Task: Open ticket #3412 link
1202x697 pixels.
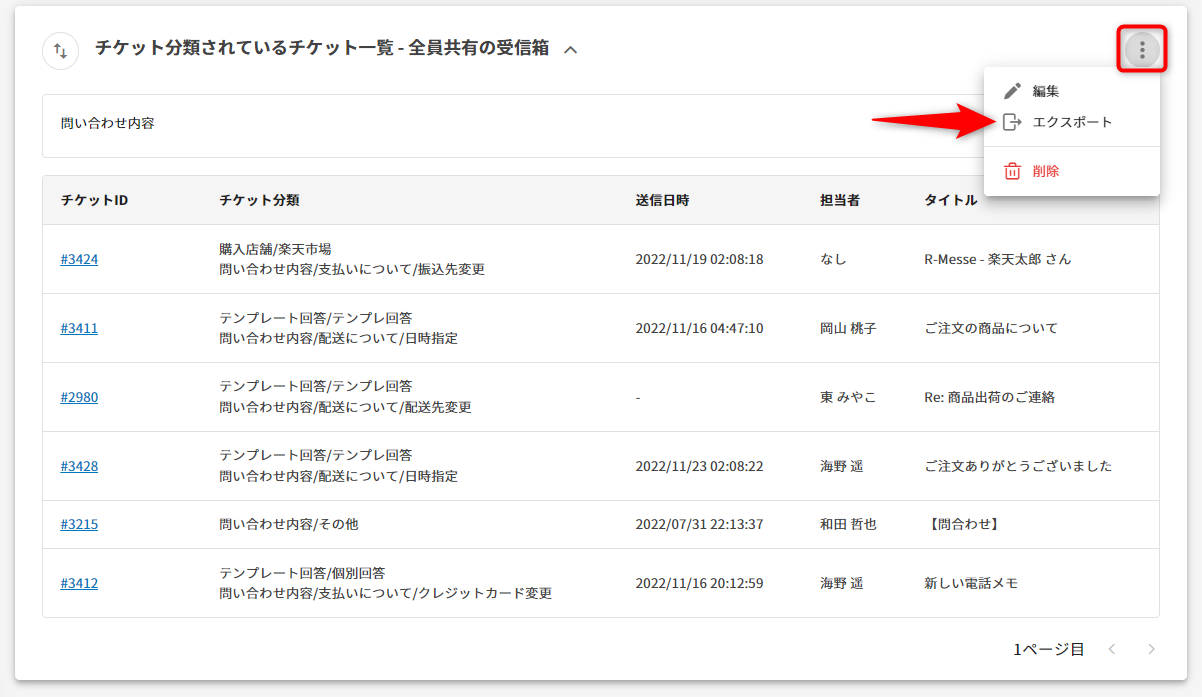Action: click(79, 583)
